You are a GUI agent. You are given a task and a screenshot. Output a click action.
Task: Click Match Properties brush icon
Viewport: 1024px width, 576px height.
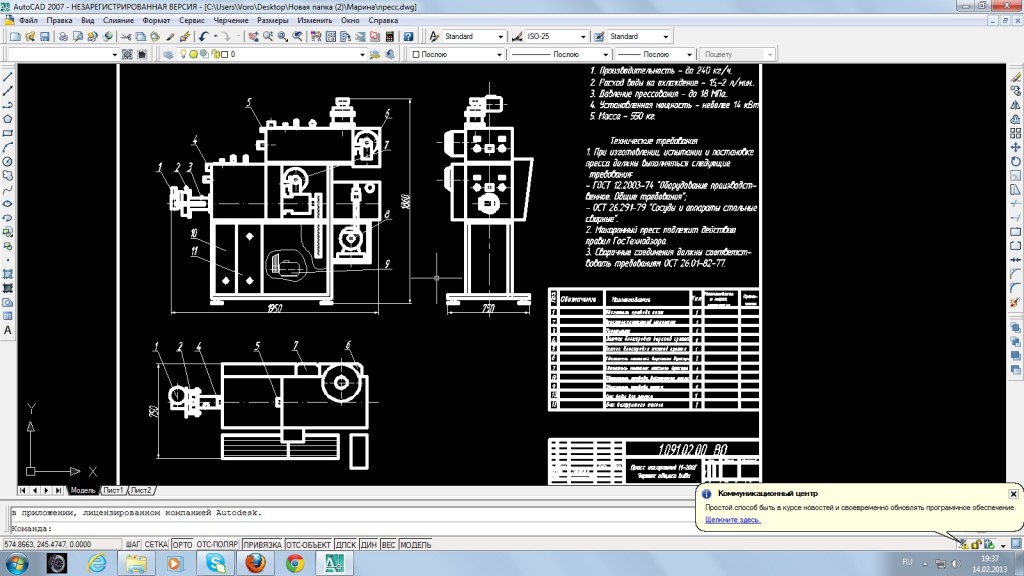(x=170, y=37)
